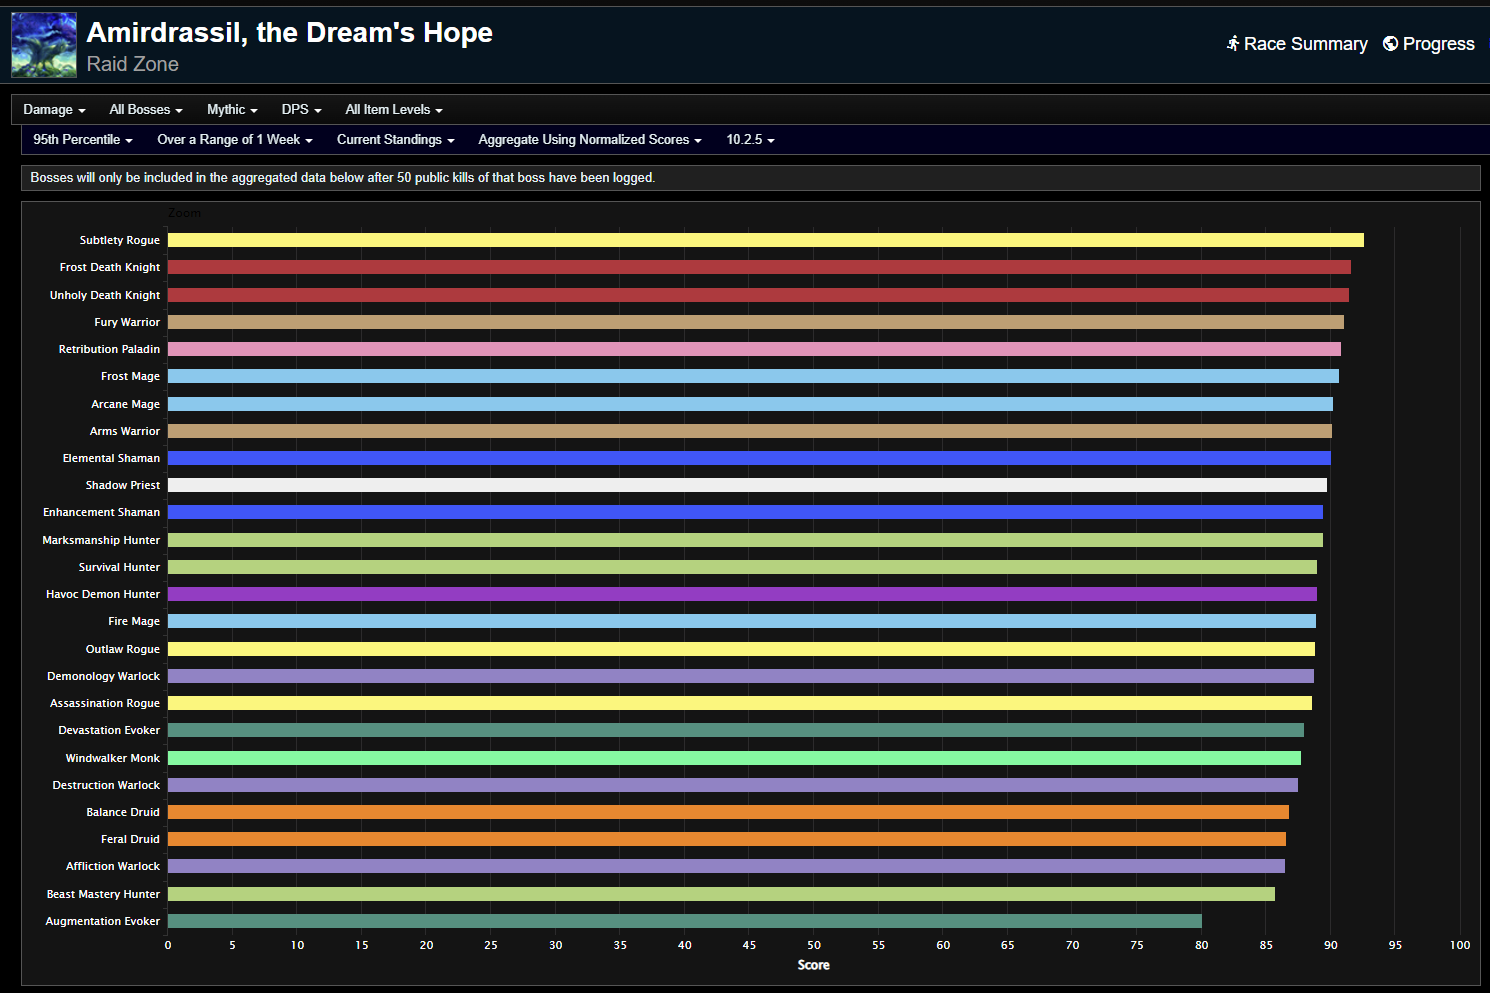Expand the All Item Levels dropdown
The width and height of the screenshot is (1490, 993).
(393, 109)
